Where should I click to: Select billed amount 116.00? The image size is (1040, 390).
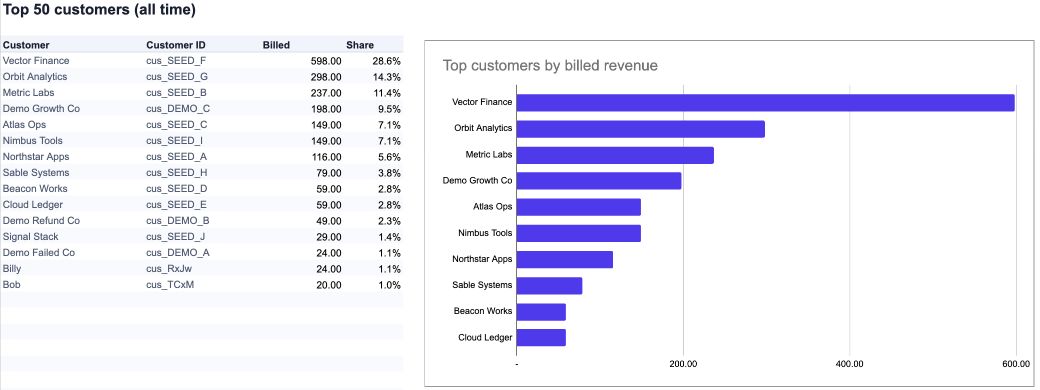pos(326,157)
